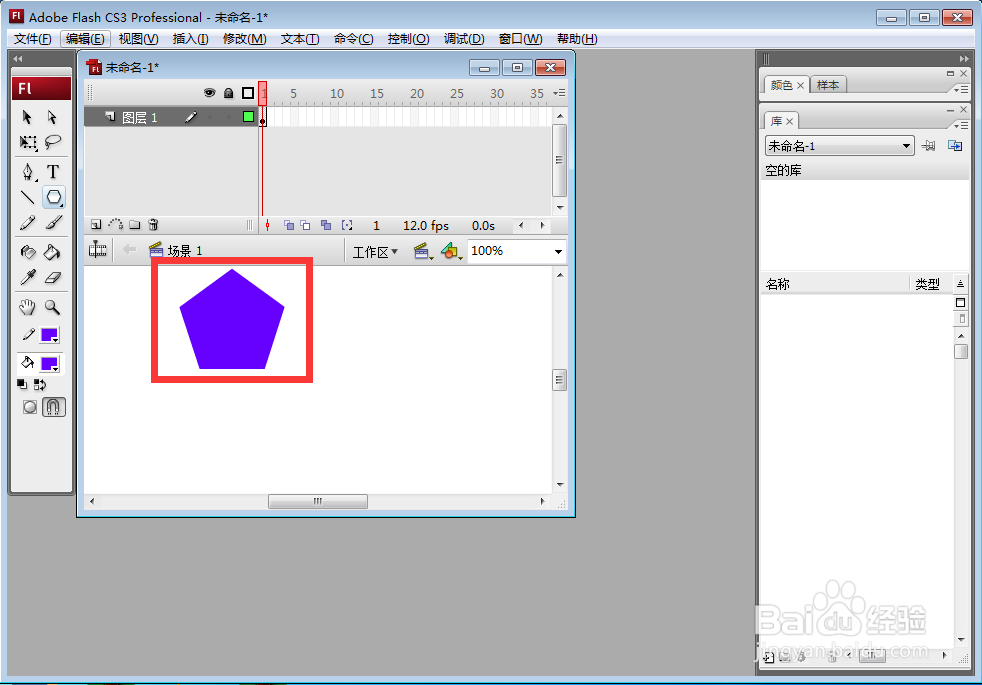Screen dimensions: 982x685
Task: Open the 文件(F) menu
Action: 33,39
